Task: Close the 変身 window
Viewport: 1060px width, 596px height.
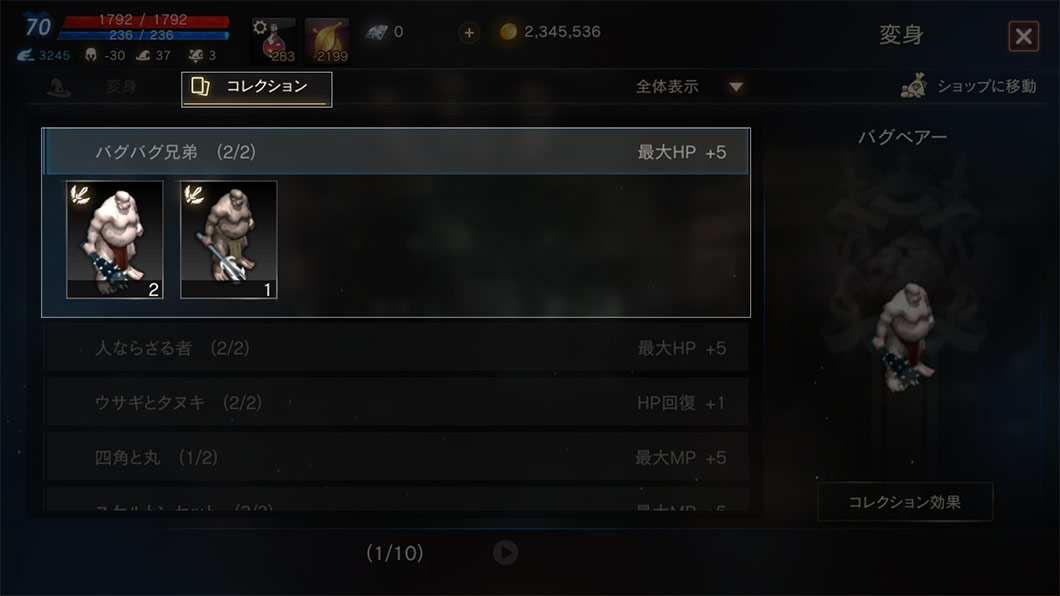Action: pyautogui.click(x=1023, y=36)
